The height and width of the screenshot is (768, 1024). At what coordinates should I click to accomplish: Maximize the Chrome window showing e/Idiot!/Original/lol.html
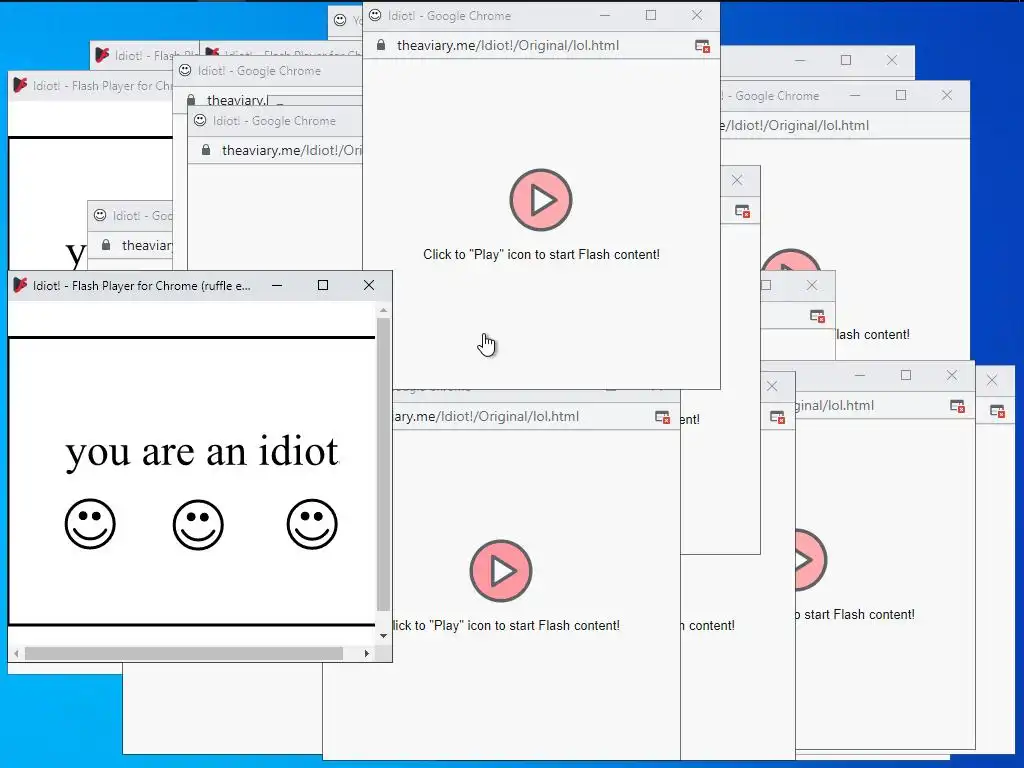click(901, 95)
